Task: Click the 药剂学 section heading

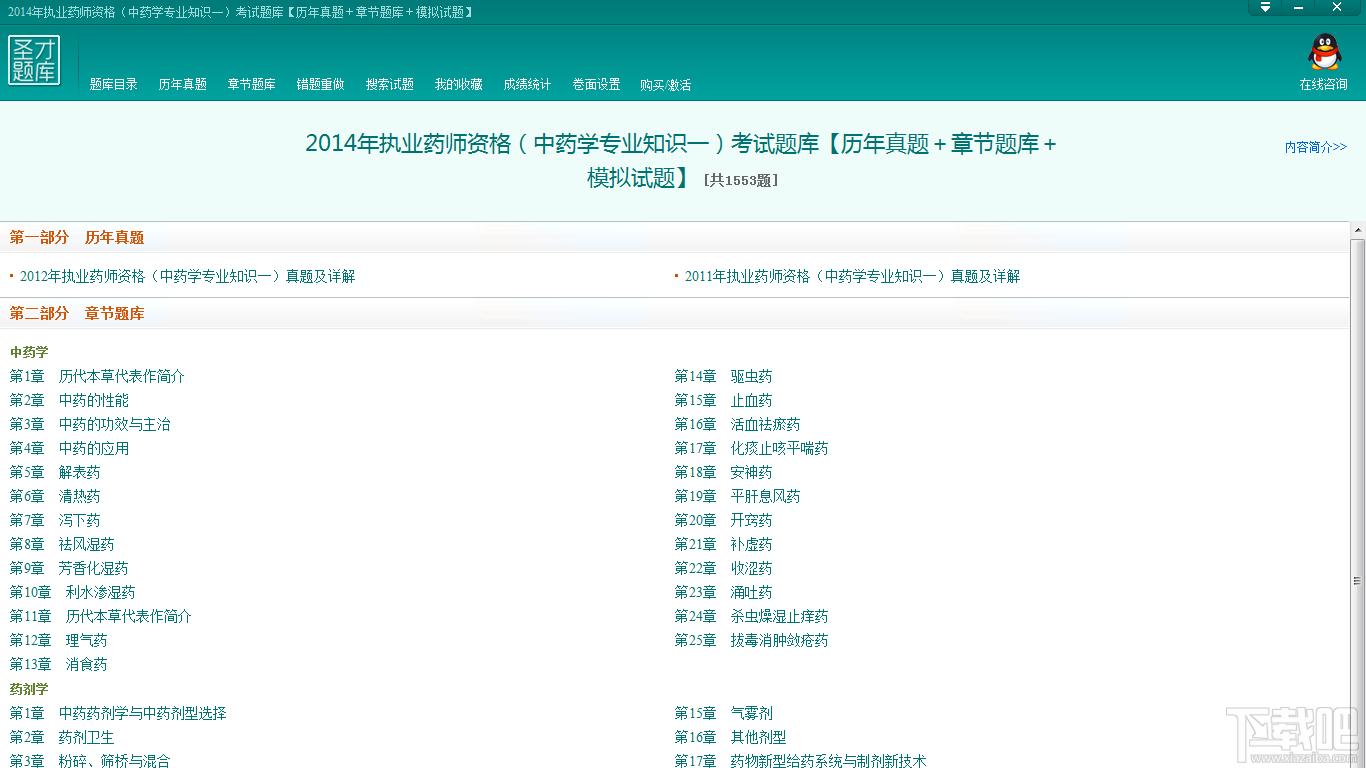Action: coord(29,689)
